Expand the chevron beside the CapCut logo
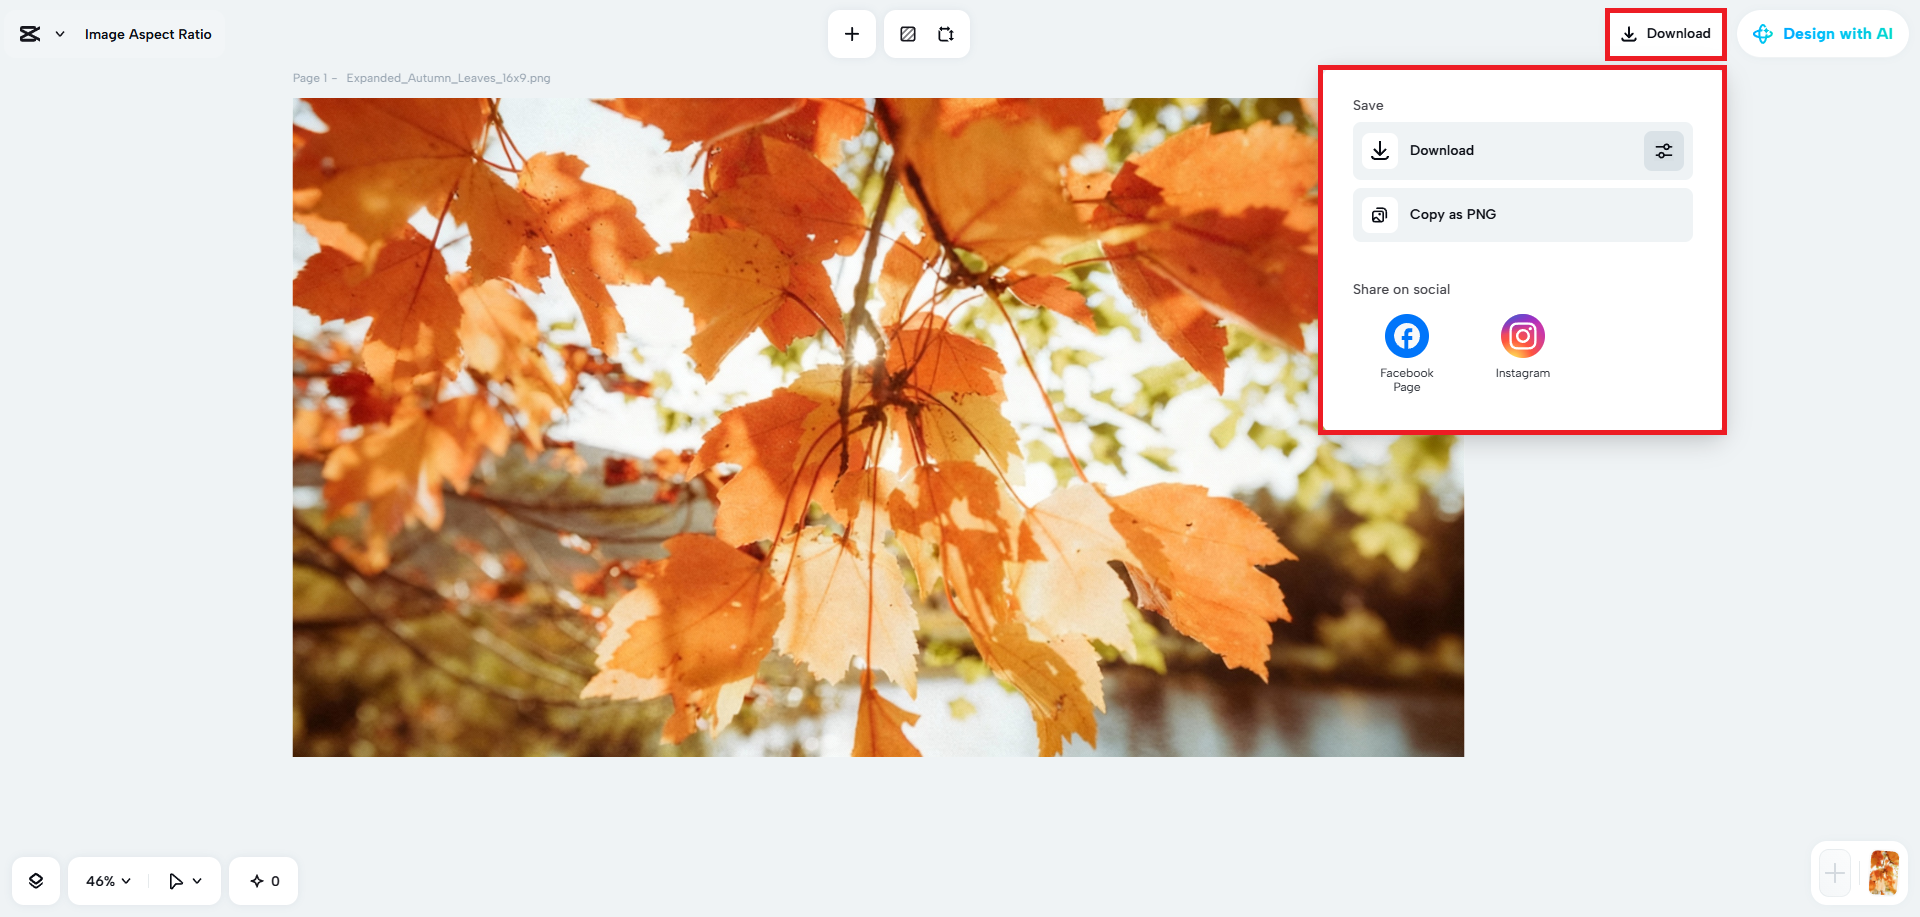The image size is (1920, 917). click(60, 34)
